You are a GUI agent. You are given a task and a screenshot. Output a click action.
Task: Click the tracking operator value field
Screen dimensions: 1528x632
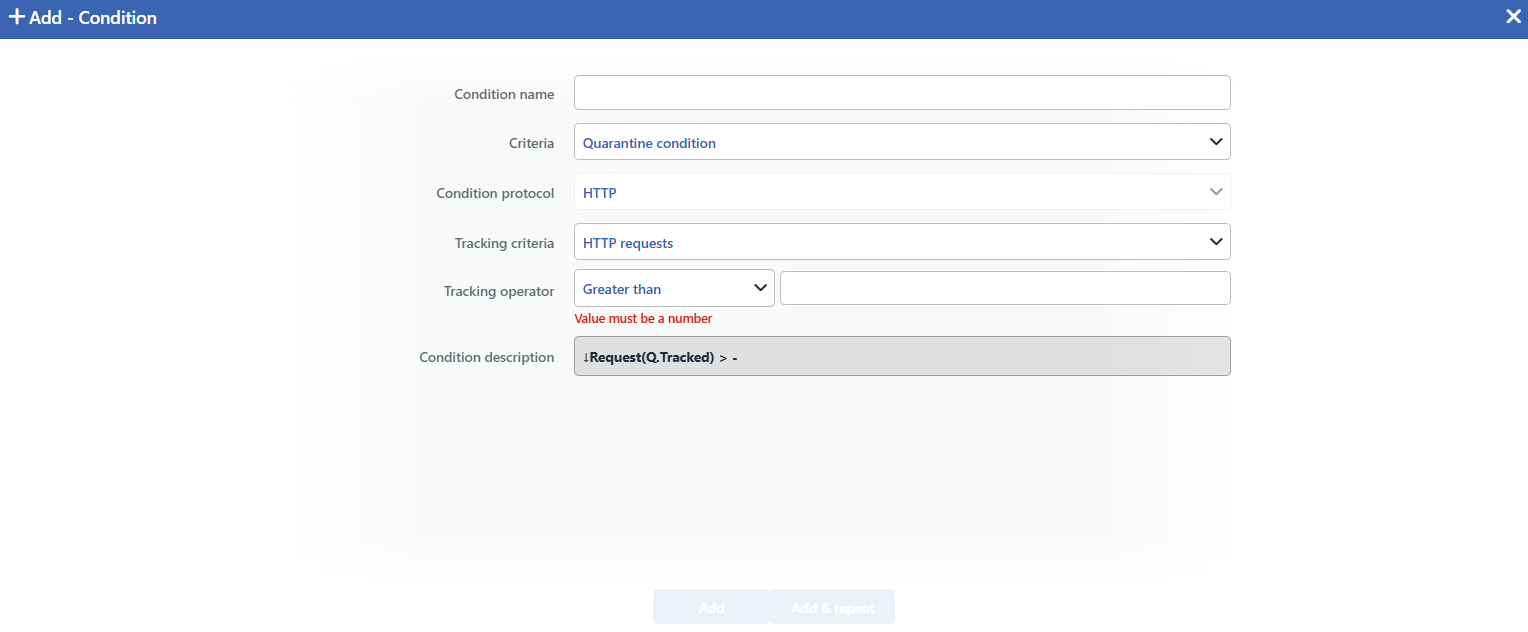(x=1005, y=288)
